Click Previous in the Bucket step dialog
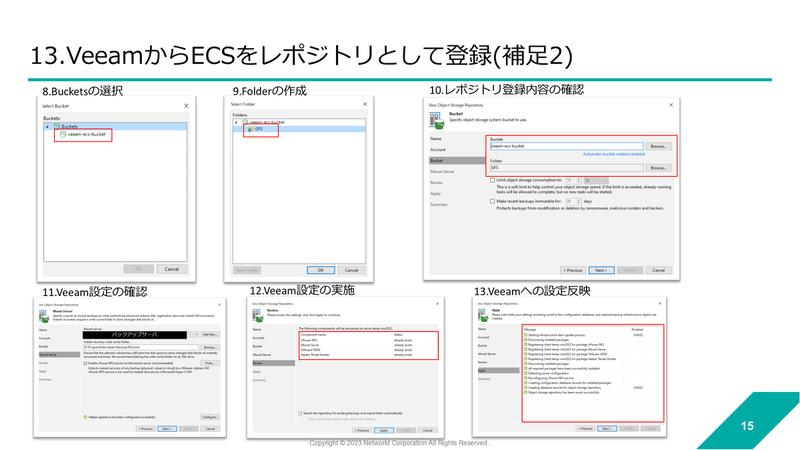 pos(572,270)
